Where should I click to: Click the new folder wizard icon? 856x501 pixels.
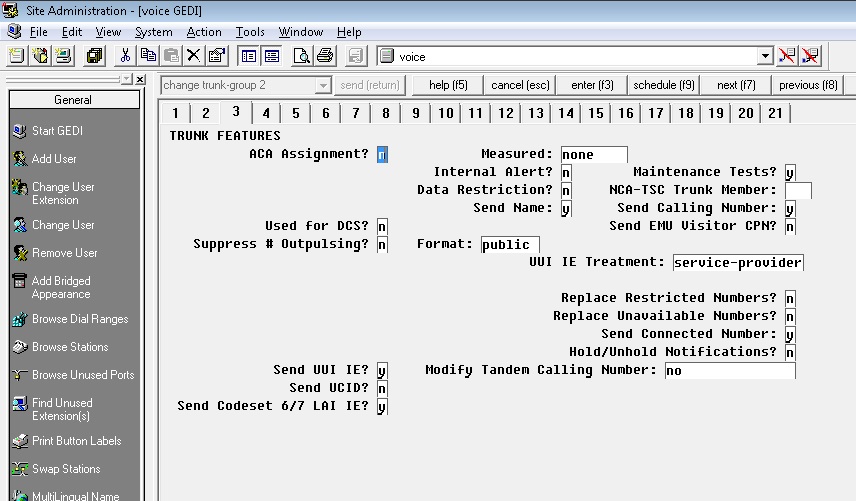click(x=40, y=56)
